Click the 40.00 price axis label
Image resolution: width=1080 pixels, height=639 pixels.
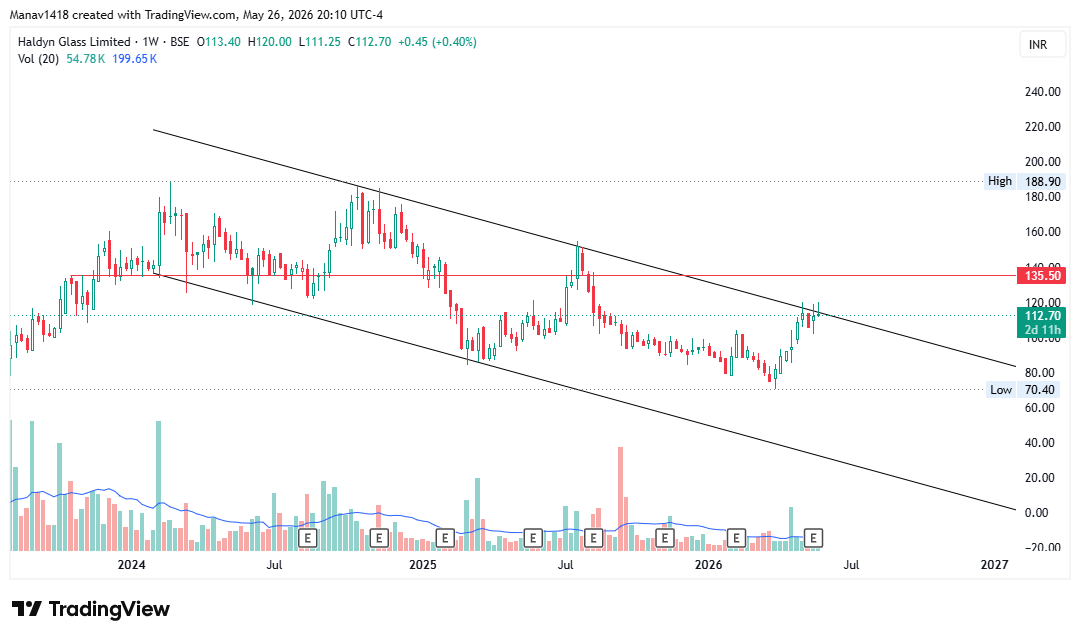[1039, 443]
